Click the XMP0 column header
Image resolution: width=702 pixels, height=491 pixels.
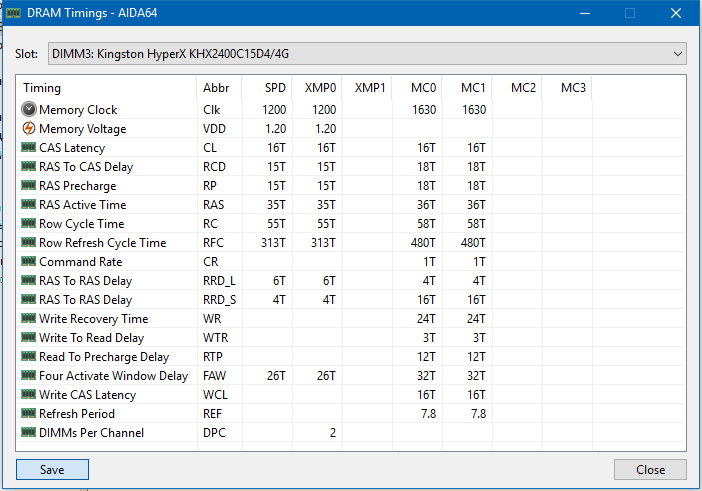320,87
